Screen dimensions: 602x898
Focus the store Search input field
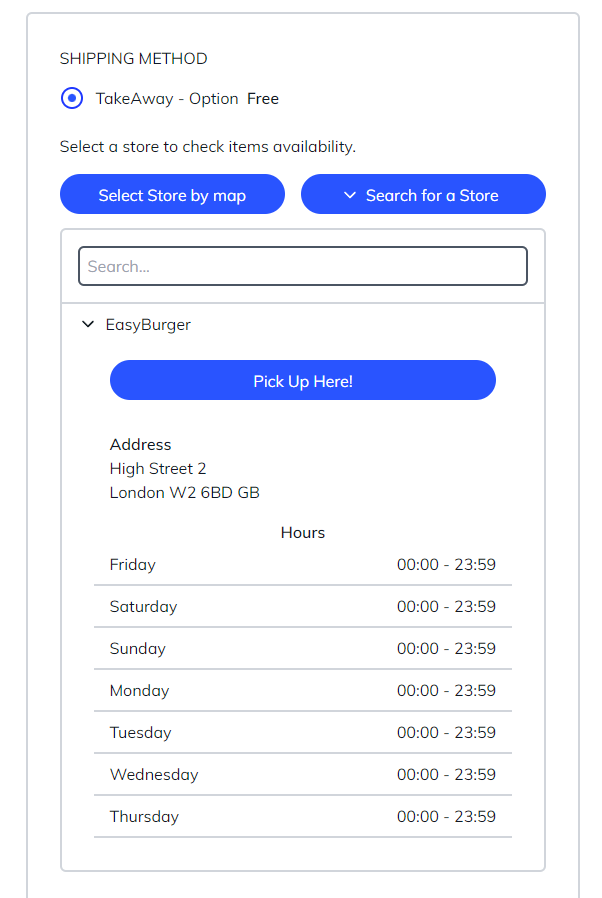(x=302, y=267)
